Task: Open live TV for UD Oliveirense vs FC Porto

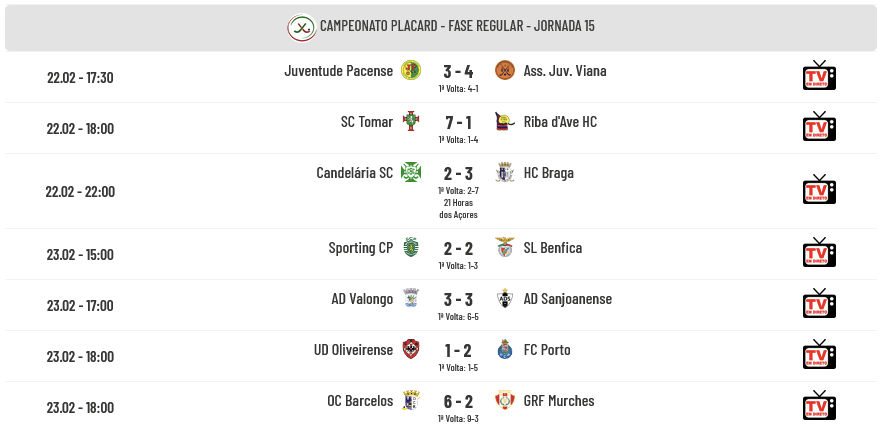Action: click(819, 354)
